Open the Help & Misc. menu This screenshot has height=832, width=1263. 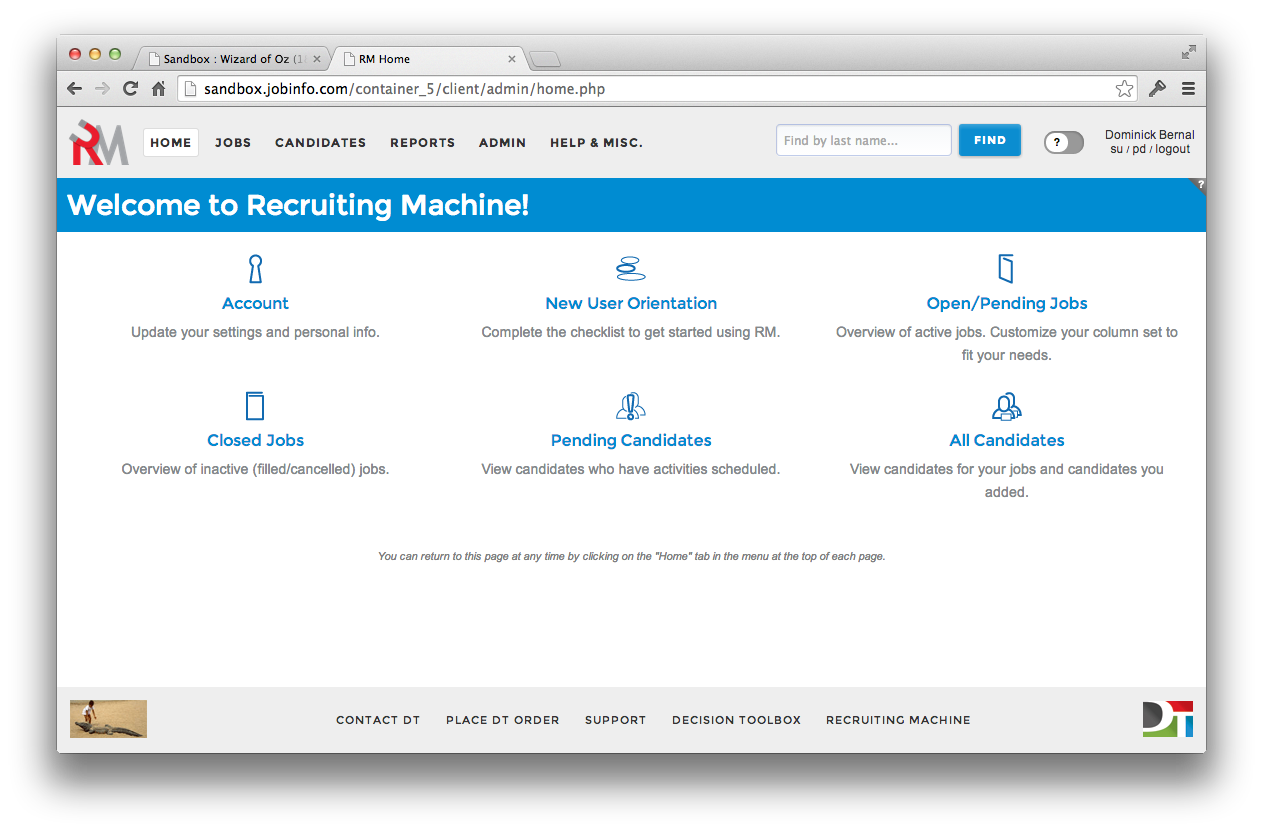tap(596, 143)
